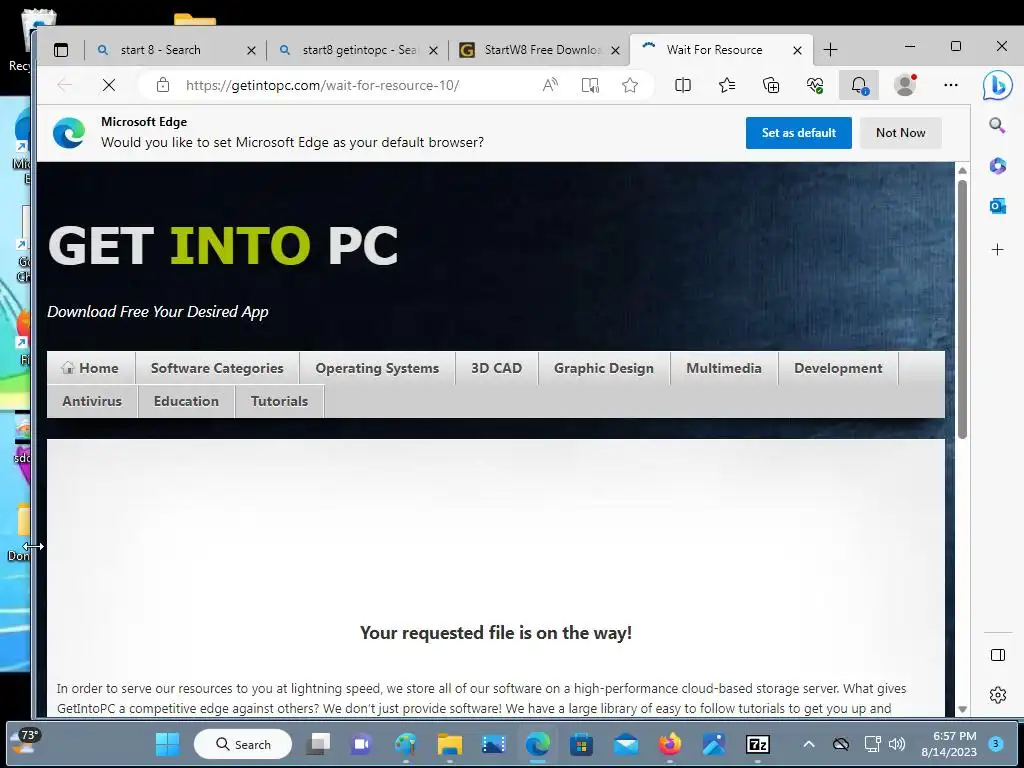Add a sidebar app plus icon
Viewport: 1024px width, 768px height.
point(997,249)
